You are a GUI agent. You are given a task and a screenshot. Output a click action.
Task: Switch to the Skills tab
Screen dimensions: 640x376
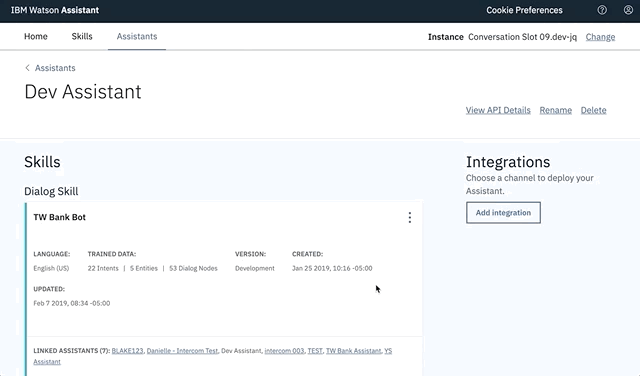[x=82, y=36]
